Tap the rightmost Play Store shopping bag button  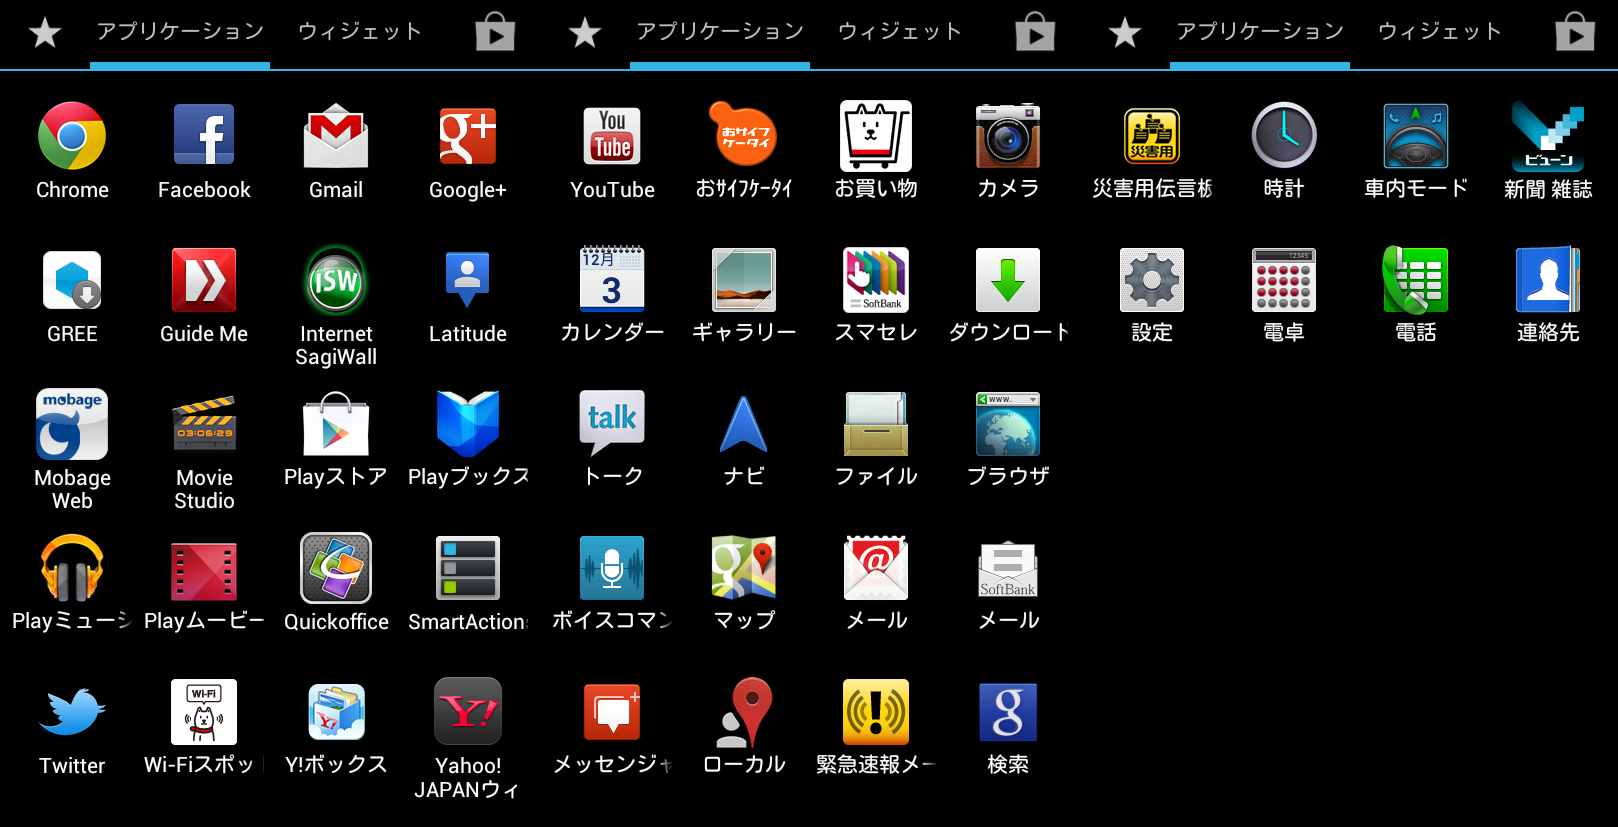tap(1575, 33)
